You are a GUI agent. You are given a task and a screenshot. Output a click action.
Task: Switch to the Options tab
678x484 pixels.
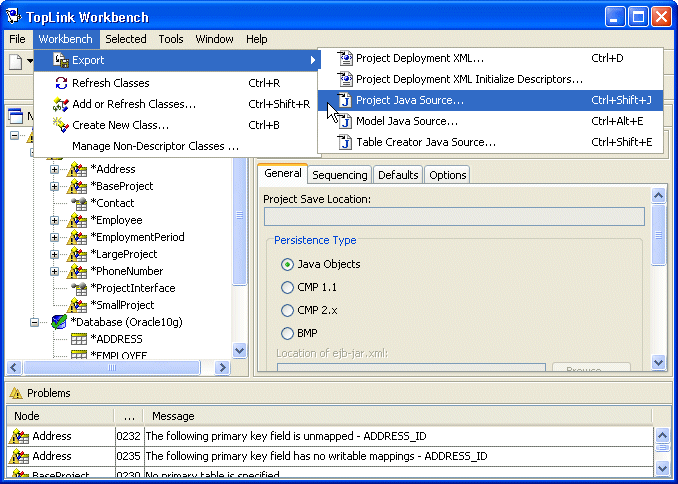pyautogui.click(x=448, y=175)
